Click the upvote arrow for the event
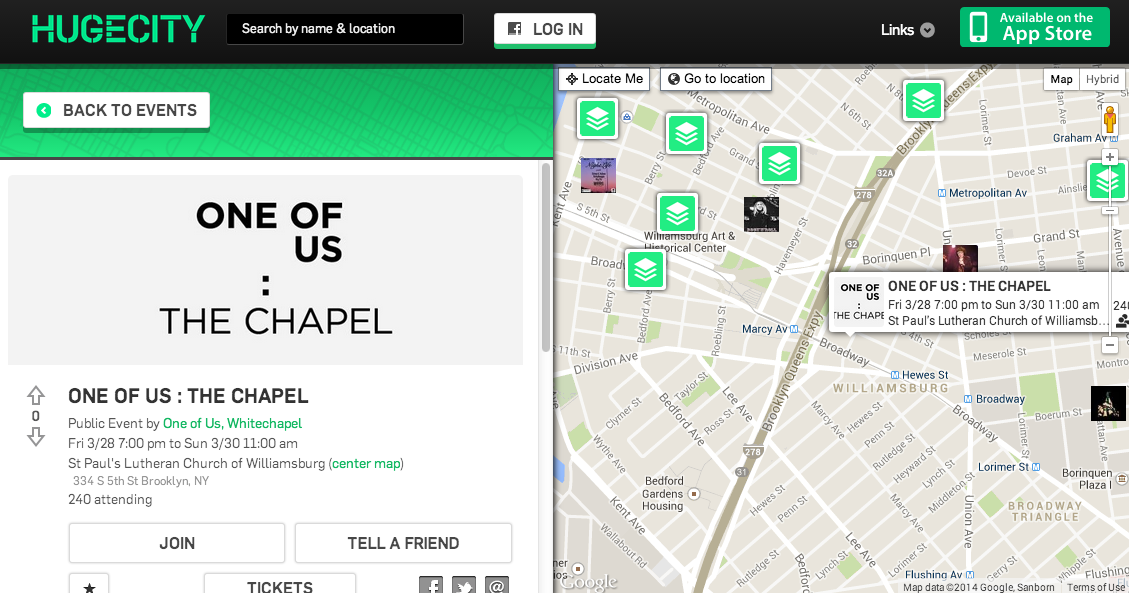The width and height of the screenshot is (1129, 593). coord(36,395)
